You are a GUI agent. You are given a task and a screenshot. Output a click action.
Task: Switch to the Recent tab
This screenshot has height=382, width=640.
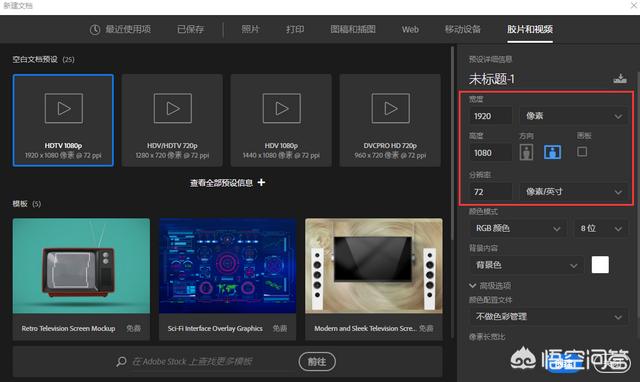tap(120, 29)
